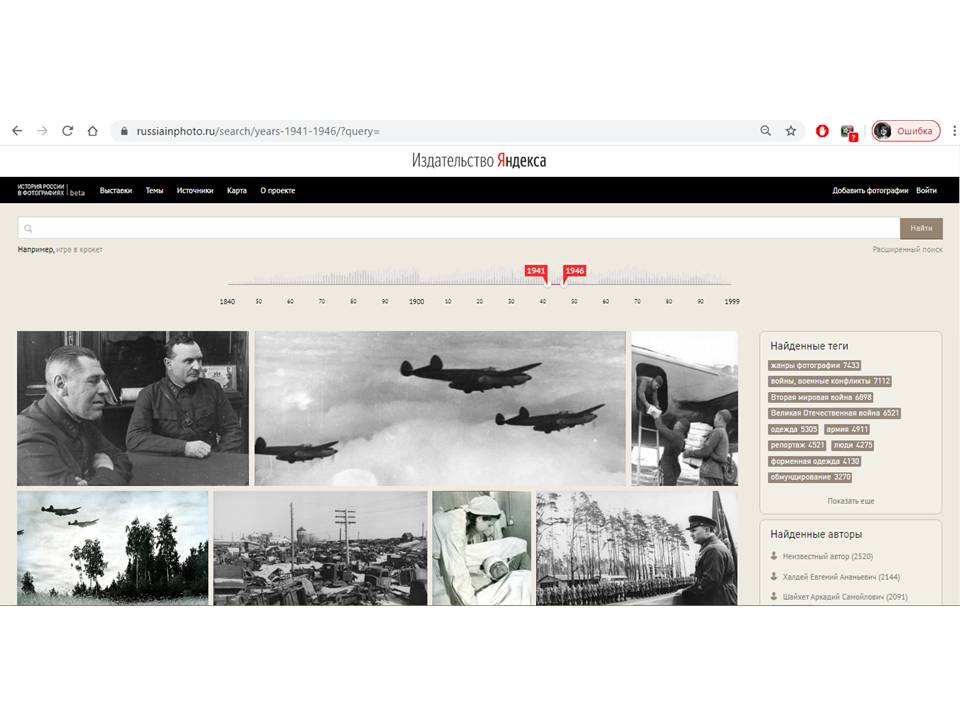This screenshot has width=960, height=720.
Task: Open the Выставки menu item
Action: pyautogui.click(x=116, y=190)
